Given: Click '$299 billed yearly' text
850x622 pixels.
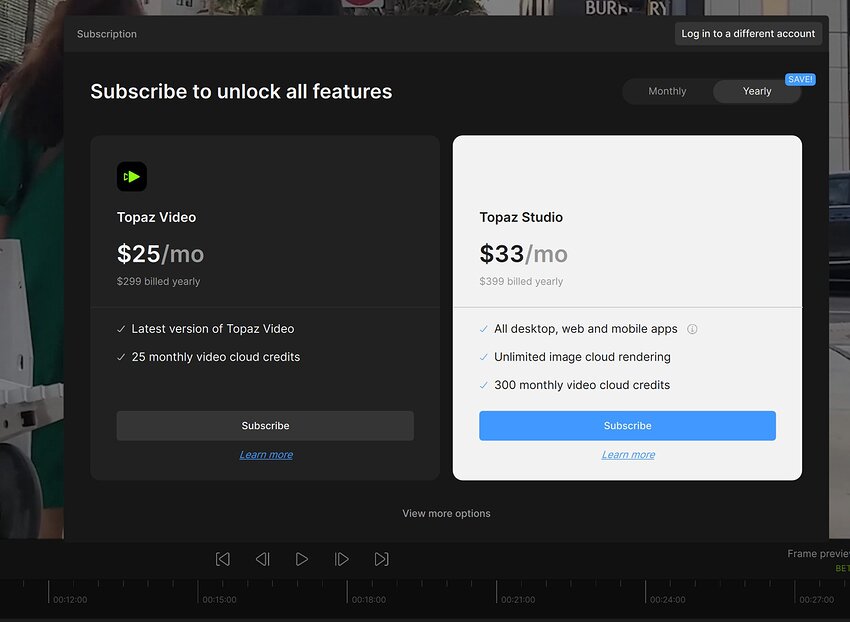Looking at the screenshot, I should click(158, 281).
